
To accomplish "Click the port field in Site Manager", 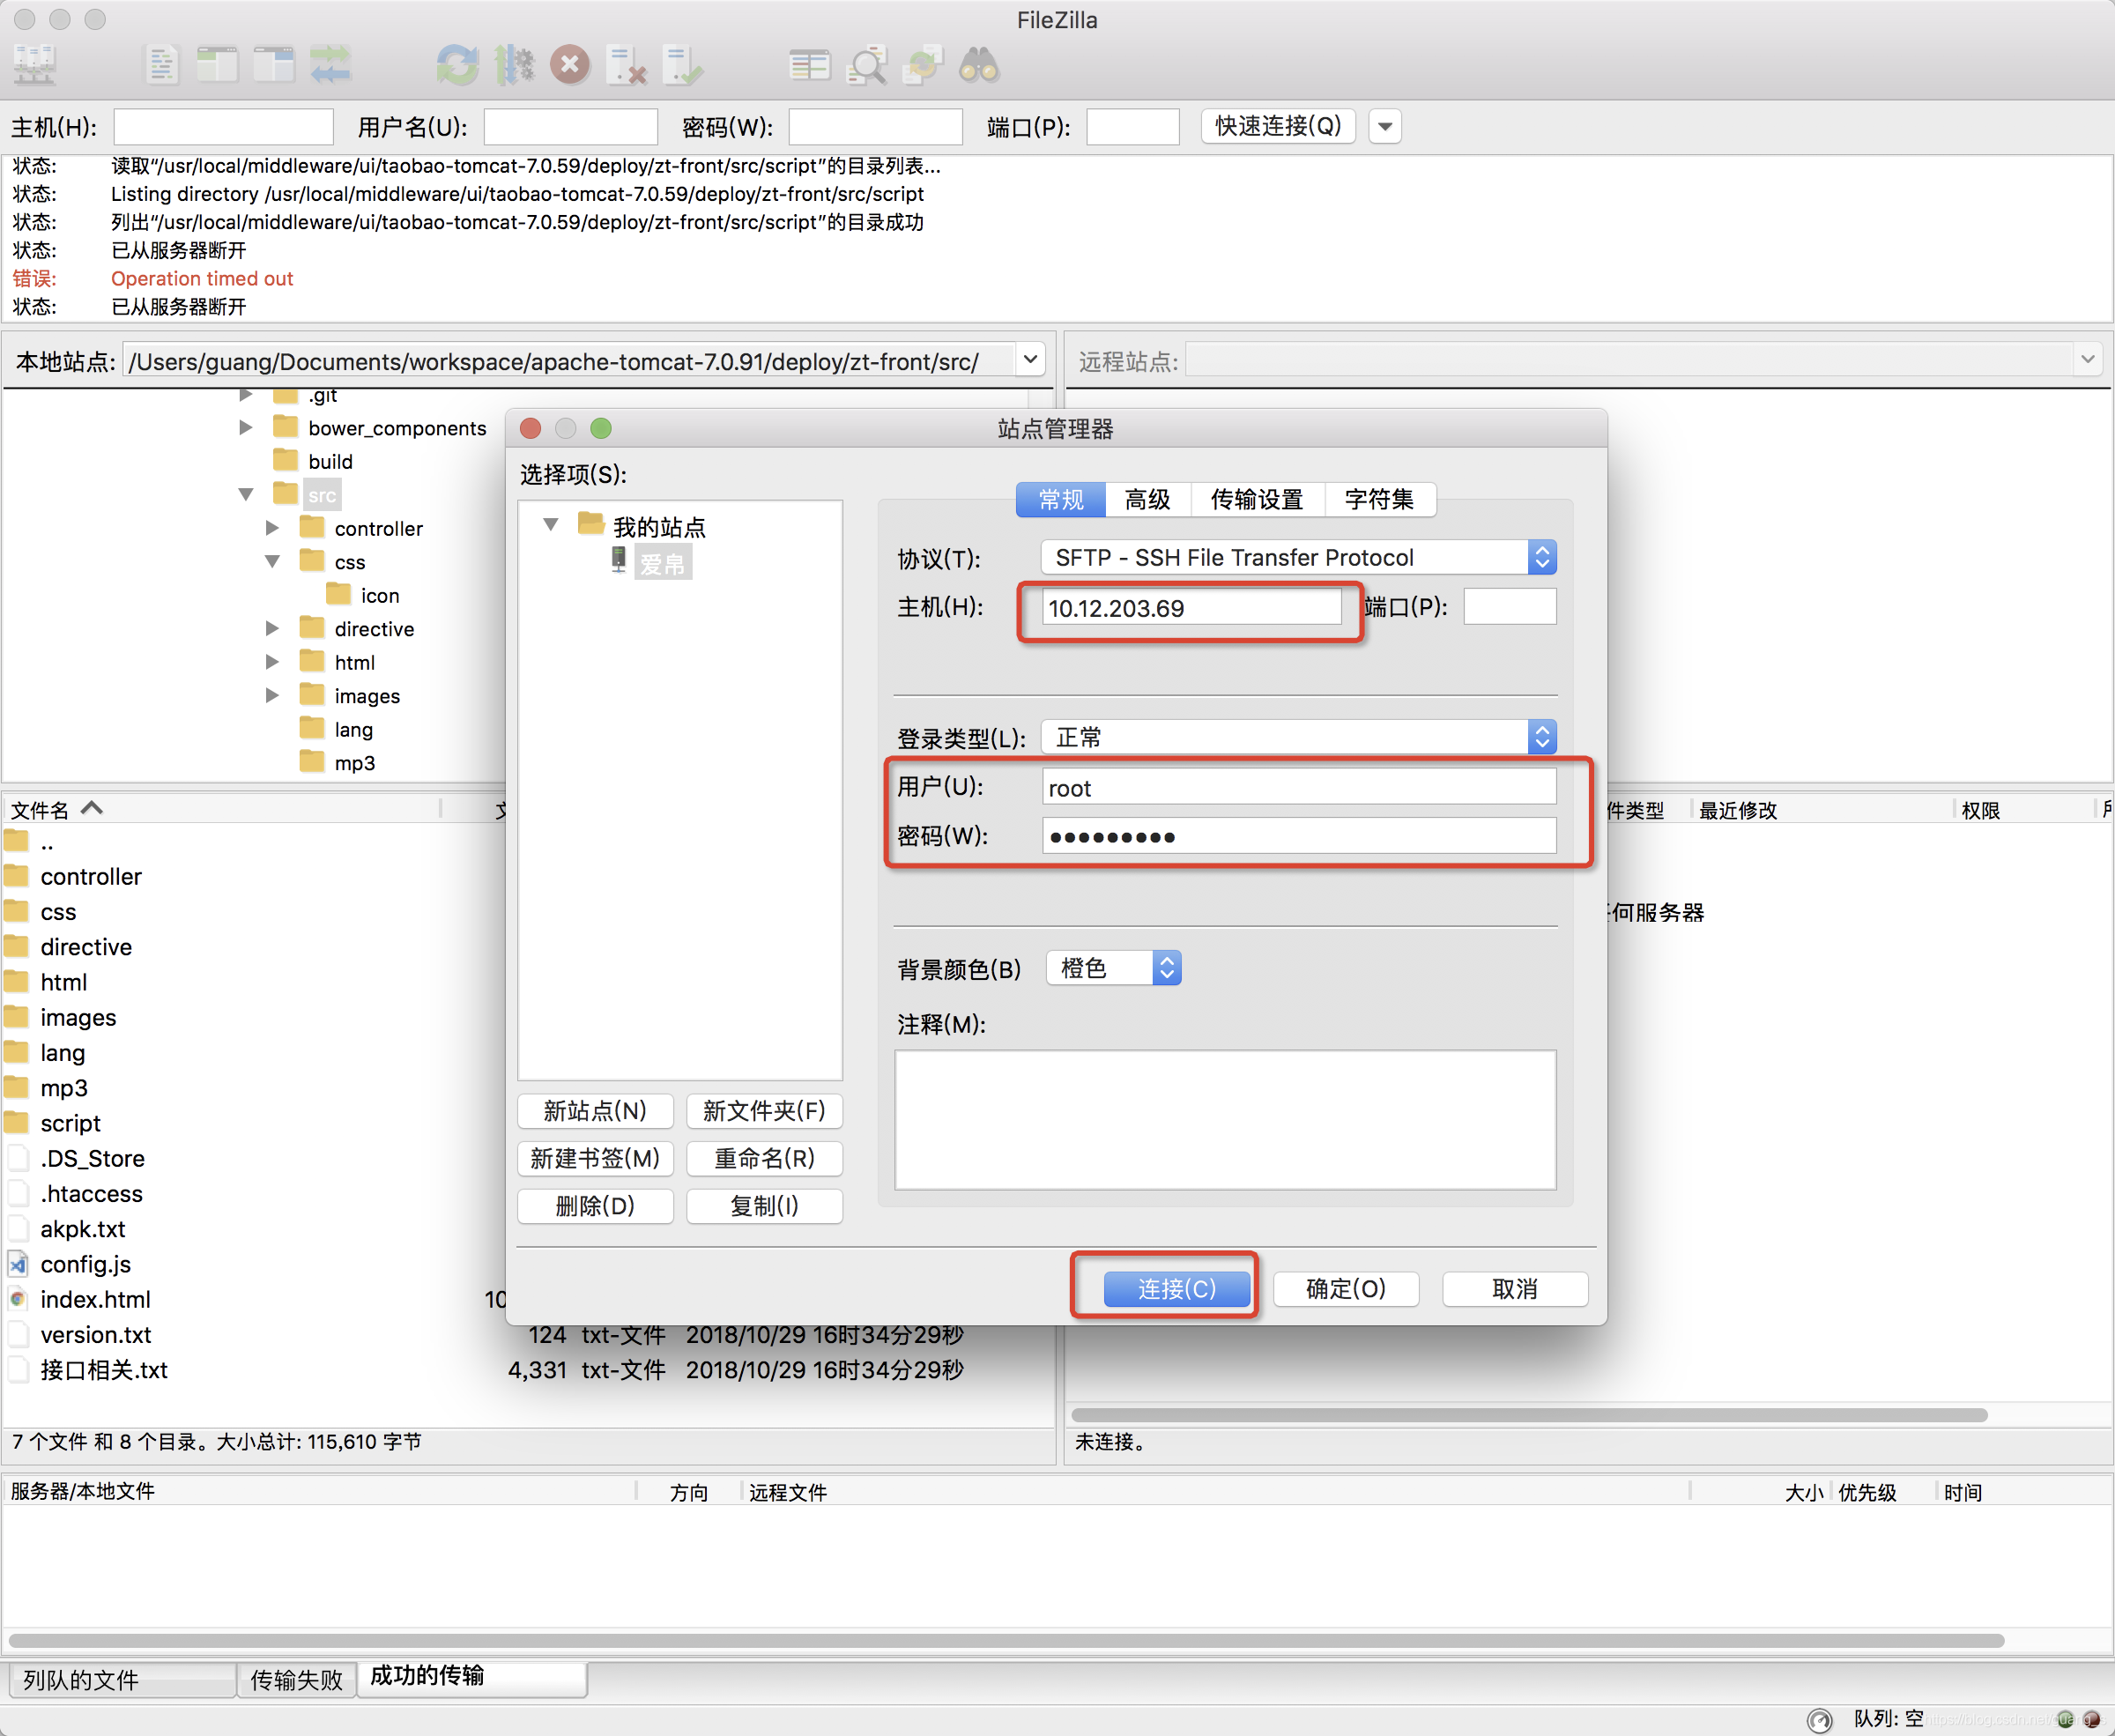I will (x=1510, y=607).
